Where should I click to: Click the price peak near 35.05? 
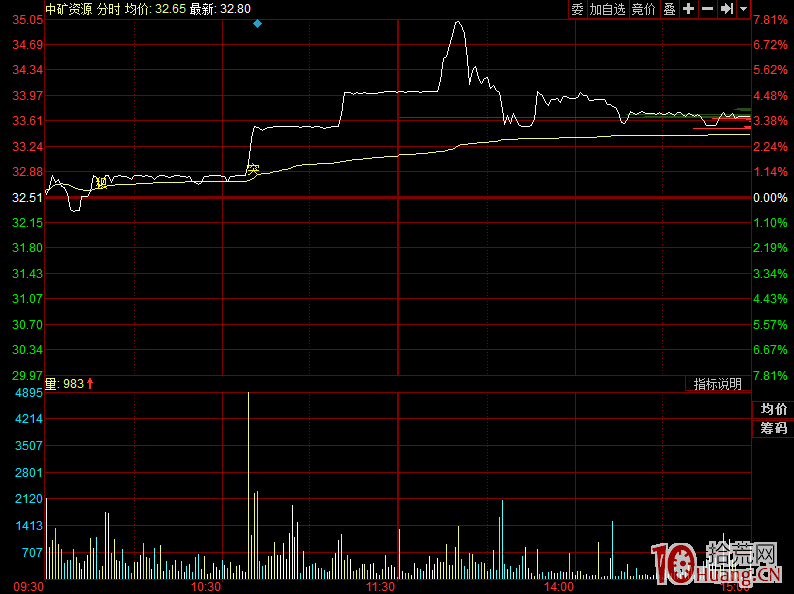tap(458, 22)
